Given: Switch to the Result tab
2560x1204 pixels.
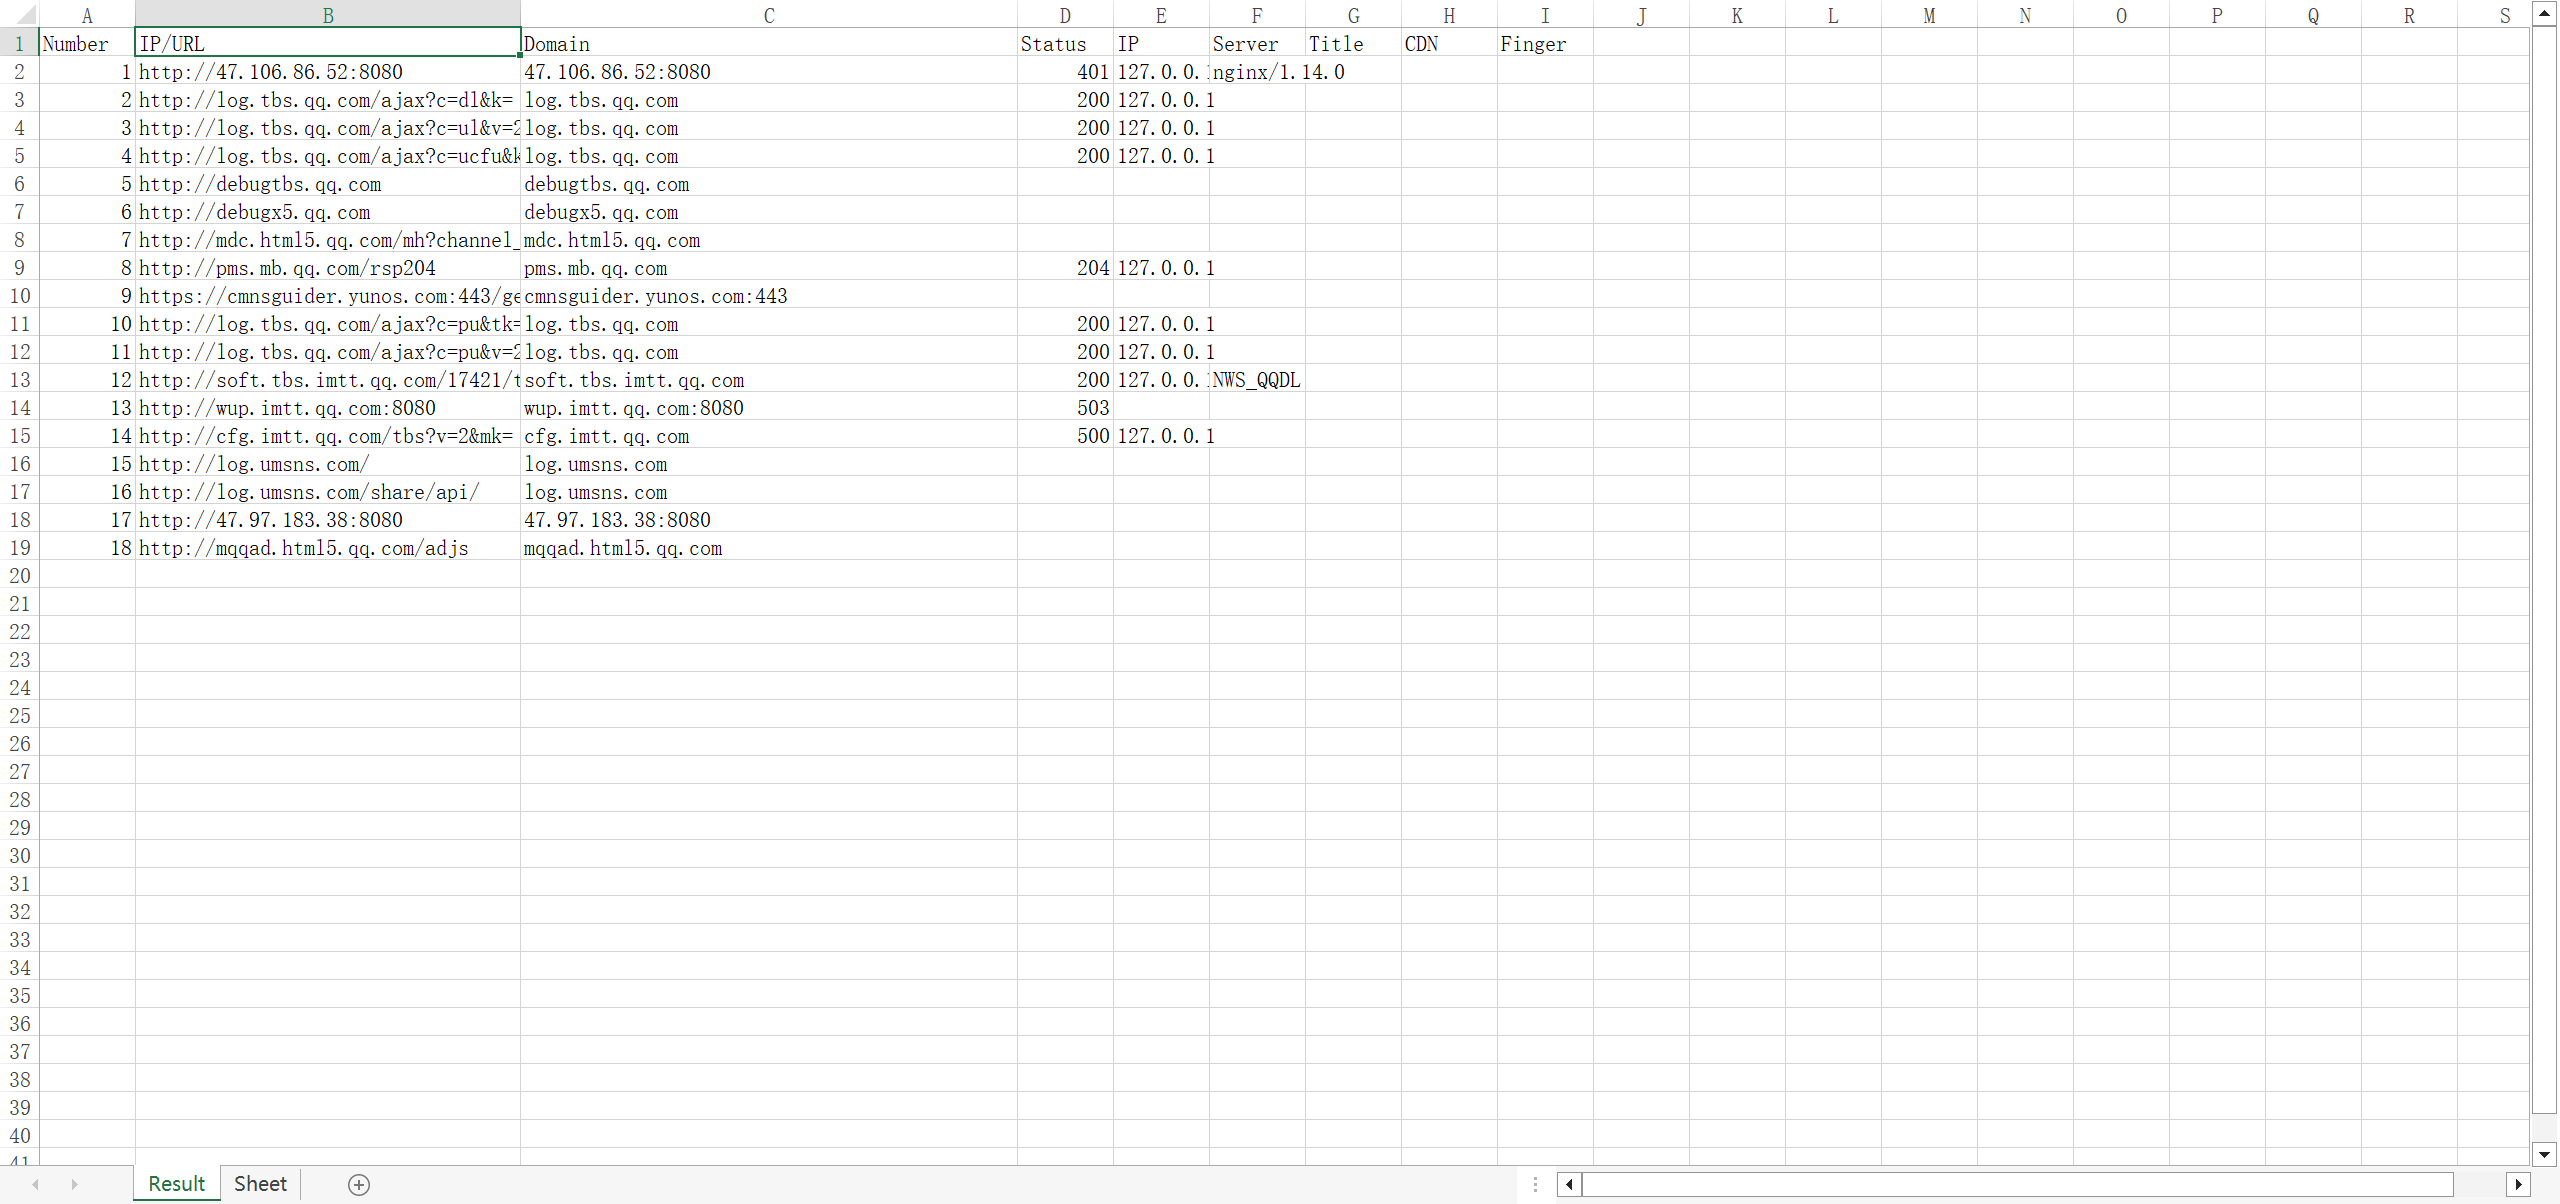Looking at the screenshot, I should click(x=176, y=1184).
